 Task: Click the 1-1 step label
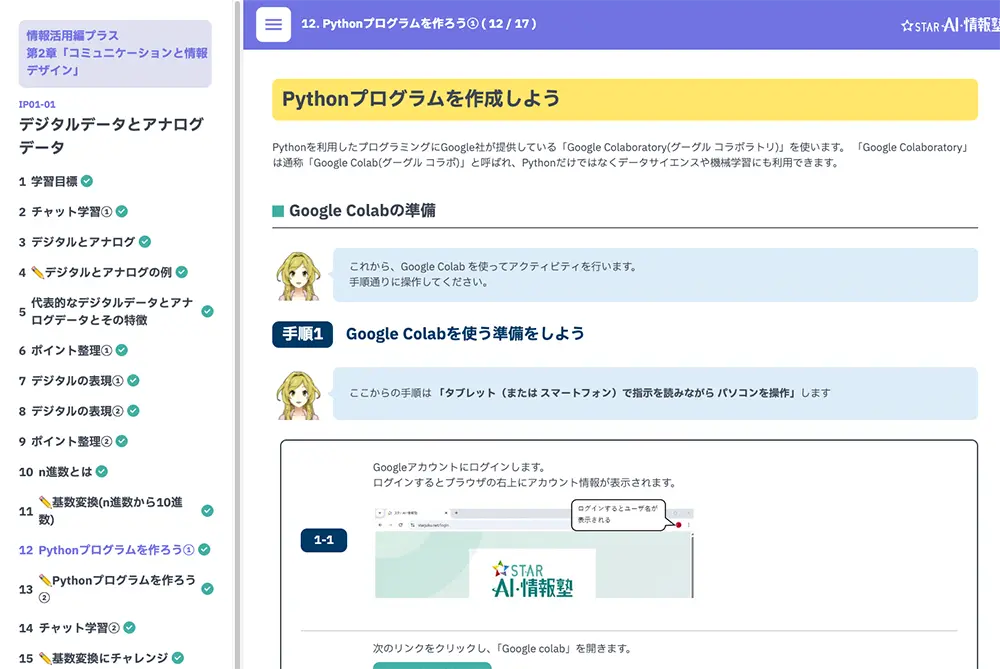tap(324, 540)
